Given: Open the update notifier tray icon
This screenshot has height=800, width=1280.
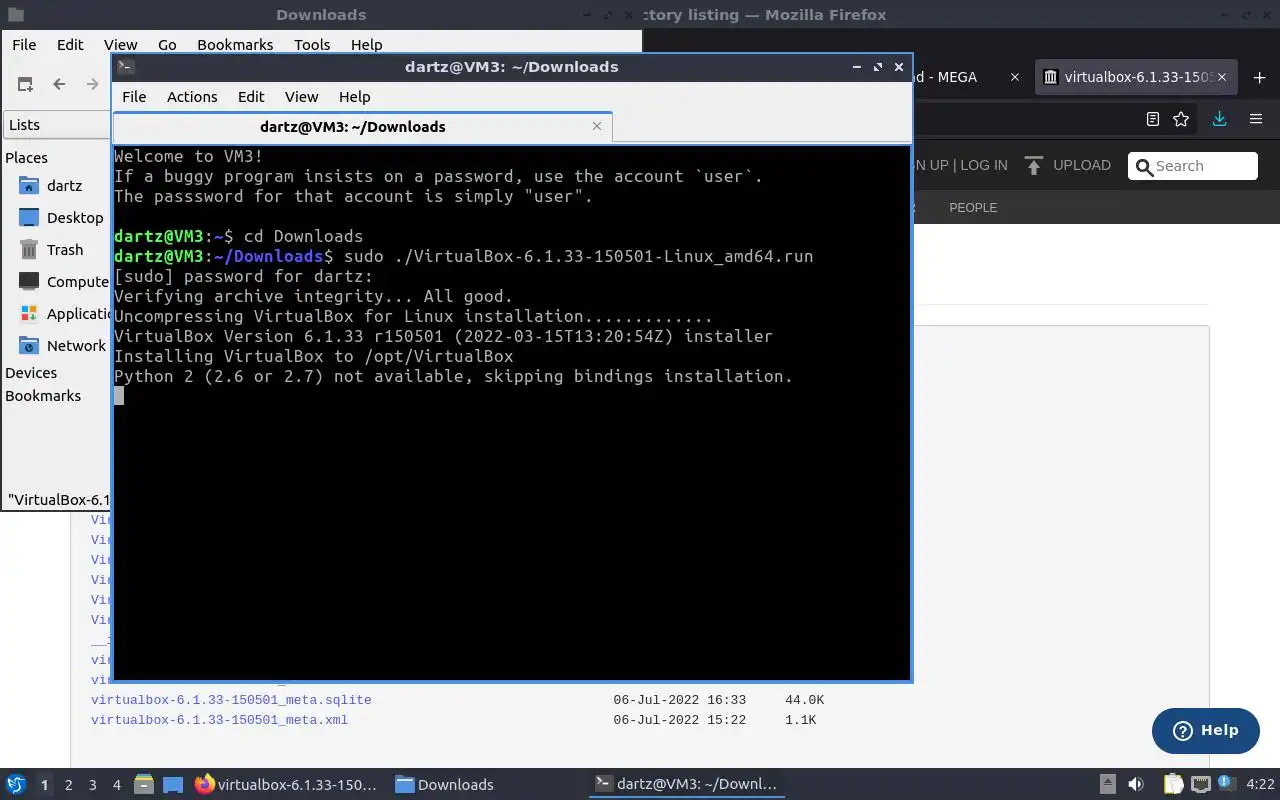Looking at the screenshot, I should tap(1229, 785).
